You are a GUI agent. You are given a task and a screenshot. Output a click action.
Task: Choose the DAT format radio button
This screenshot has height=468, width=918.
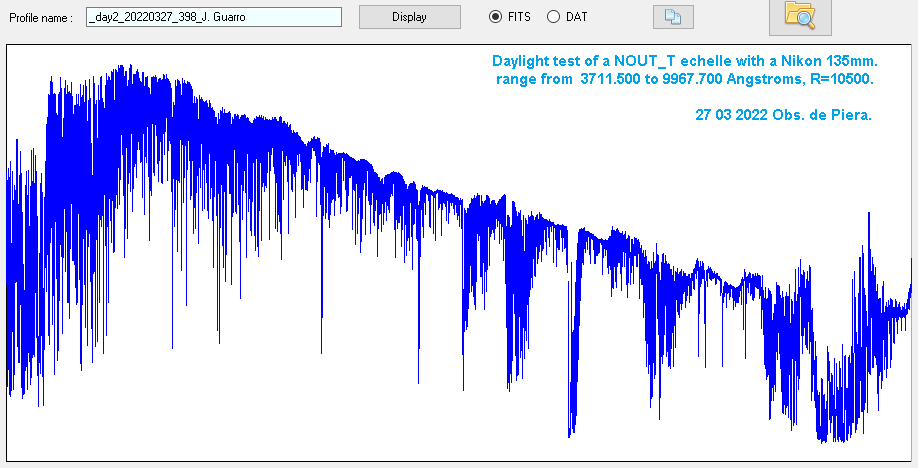pyautogui.click(x=553, y=17)
